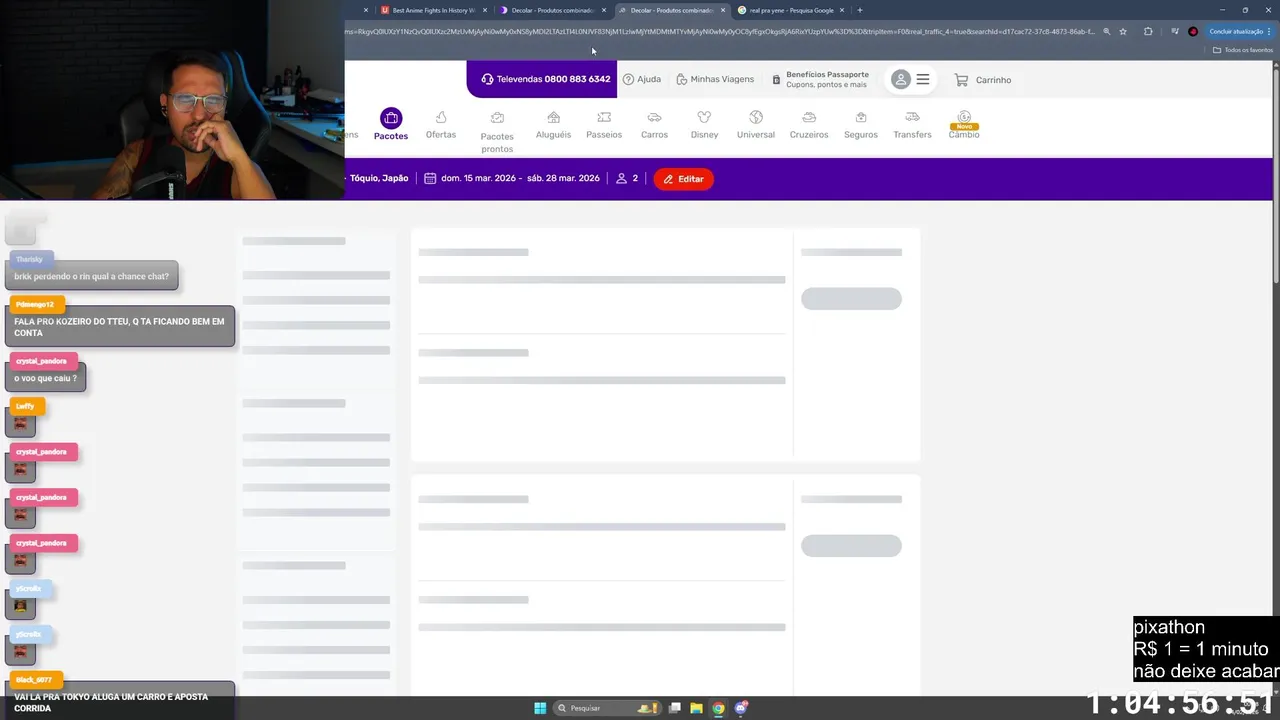Open the Transfers category icon

tap(912, 118)
